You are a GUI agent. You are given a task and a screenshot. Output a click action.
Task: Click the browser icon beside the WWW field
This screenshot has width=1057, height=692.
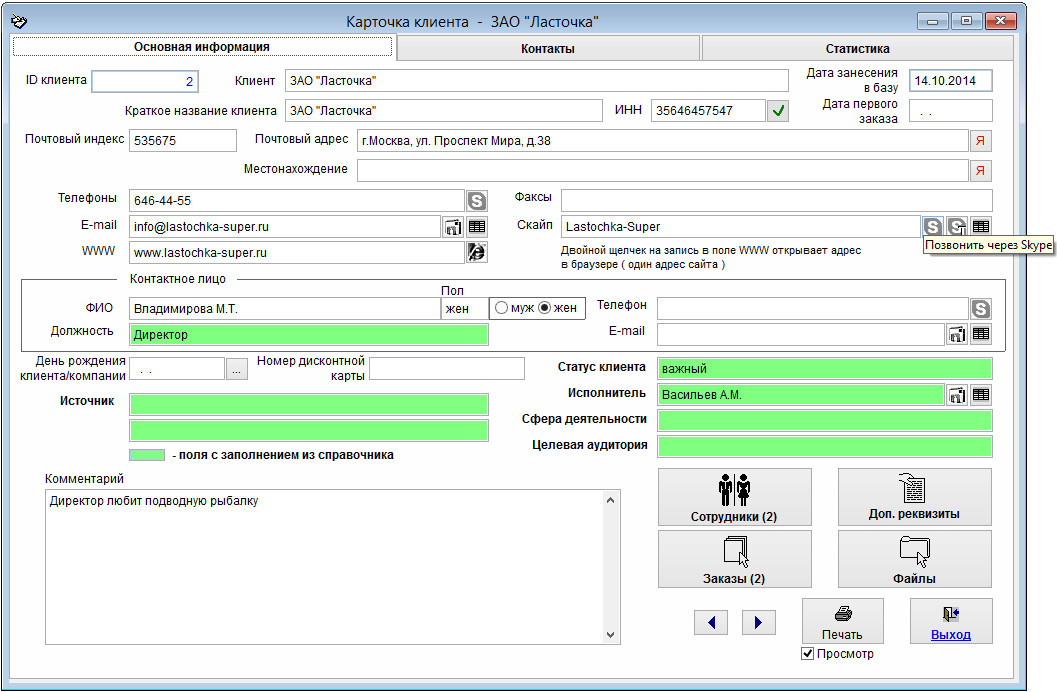(x=477, y=253)
